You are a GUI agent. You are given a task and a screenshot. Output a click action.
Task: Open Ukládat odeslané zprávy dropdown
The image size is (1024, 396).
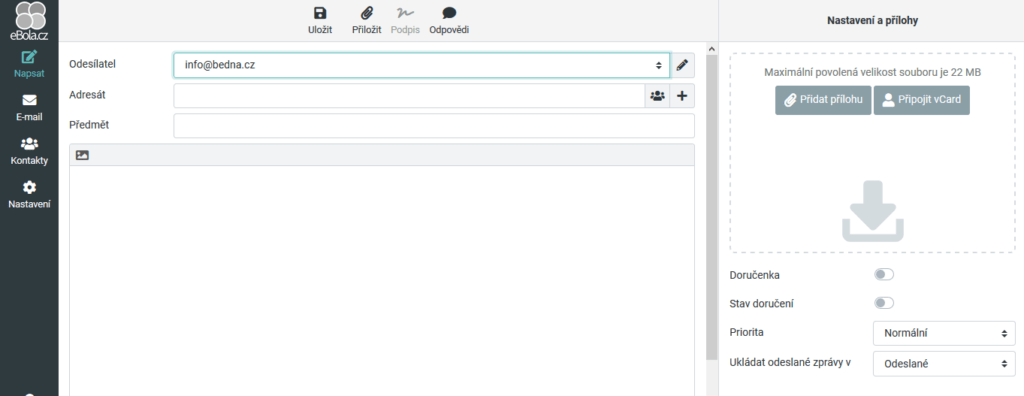944,364
